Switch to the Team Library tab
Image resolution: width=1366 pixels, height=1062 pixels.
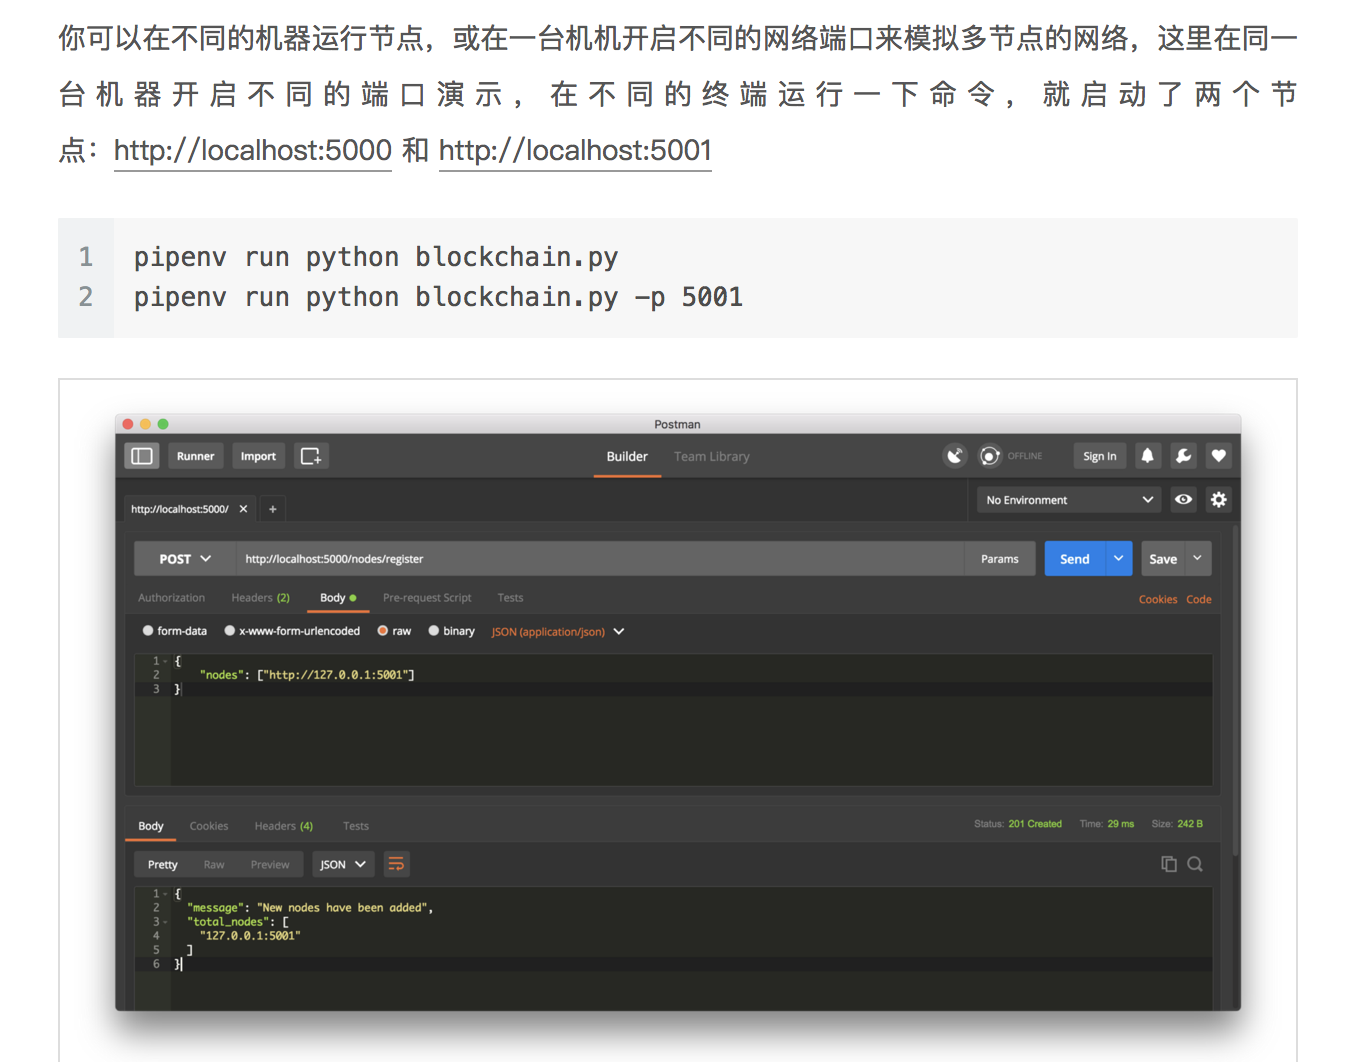click(712, 456)
